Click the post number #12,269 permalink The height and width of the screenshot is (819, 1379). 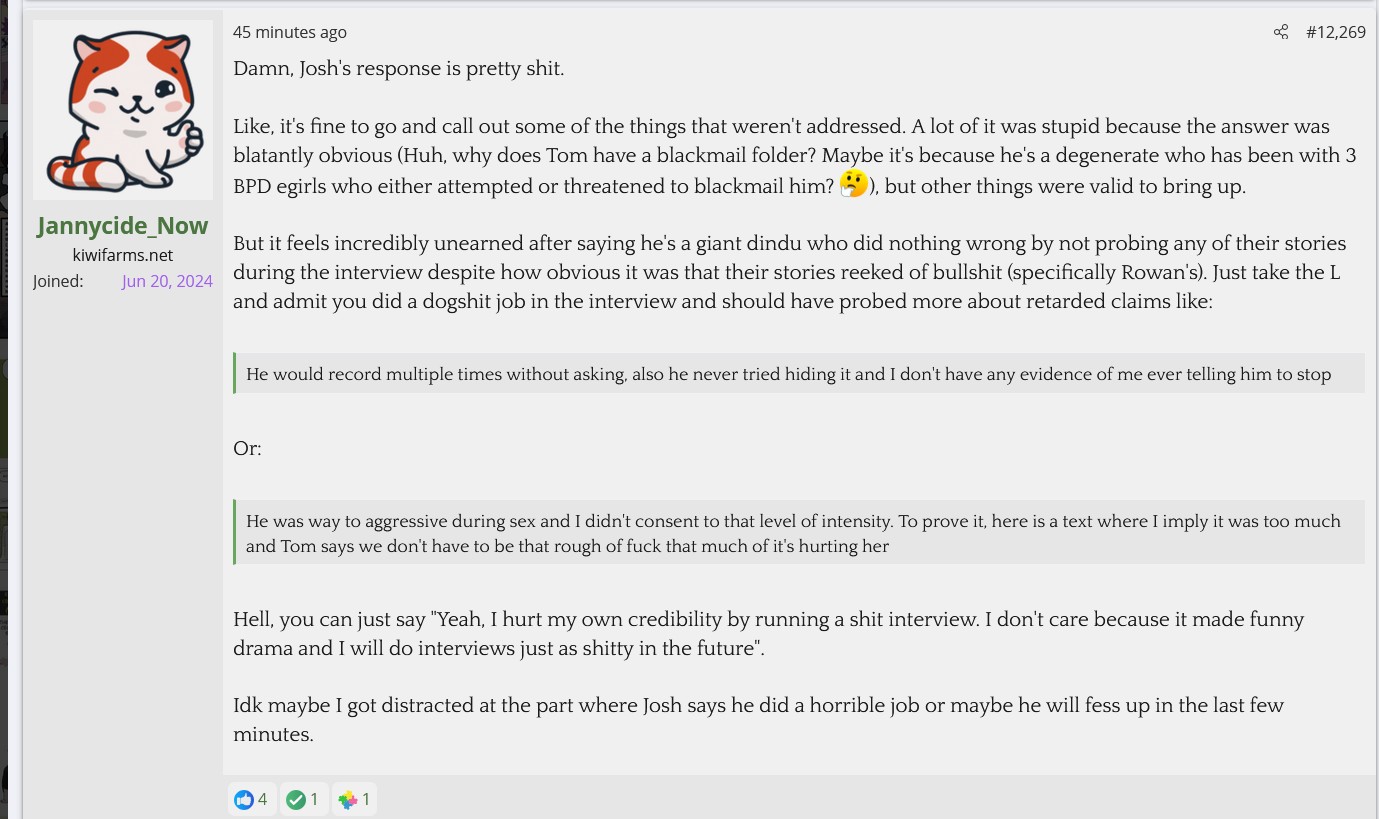[x=1335, y=32]
